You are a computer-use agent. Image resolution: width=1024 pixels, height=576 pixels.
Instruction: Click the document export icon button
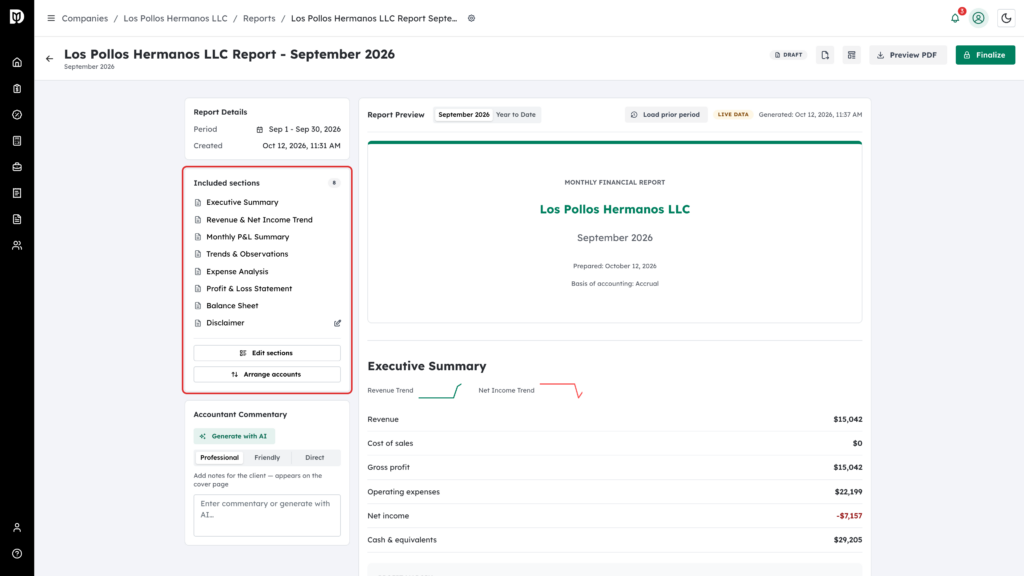click(x=825, y=55)
